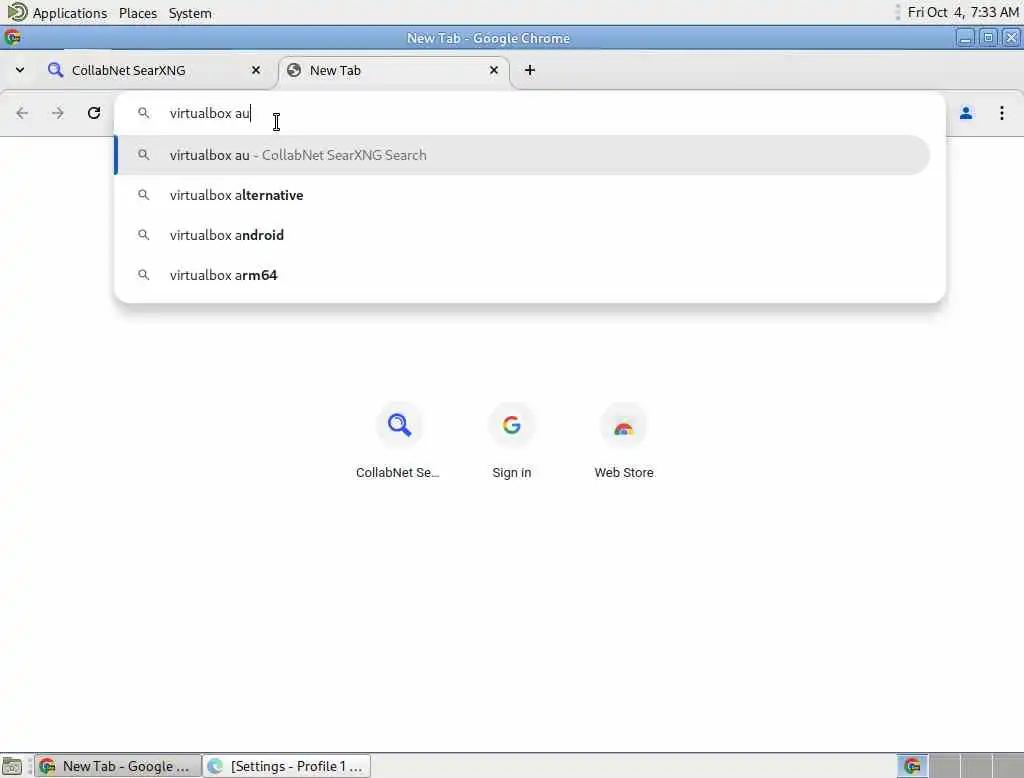
Task: Open the Chrome three-dot menu
Action: pyautogui.click(x=1001, y=113)
